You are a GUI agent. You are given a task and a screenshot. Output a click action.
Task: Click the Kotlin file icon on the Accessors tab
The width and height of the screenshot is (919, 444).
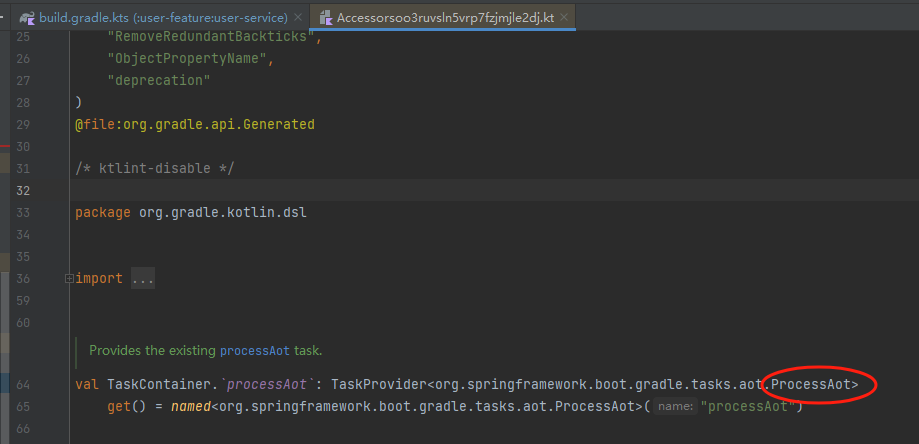click(326, 18)
